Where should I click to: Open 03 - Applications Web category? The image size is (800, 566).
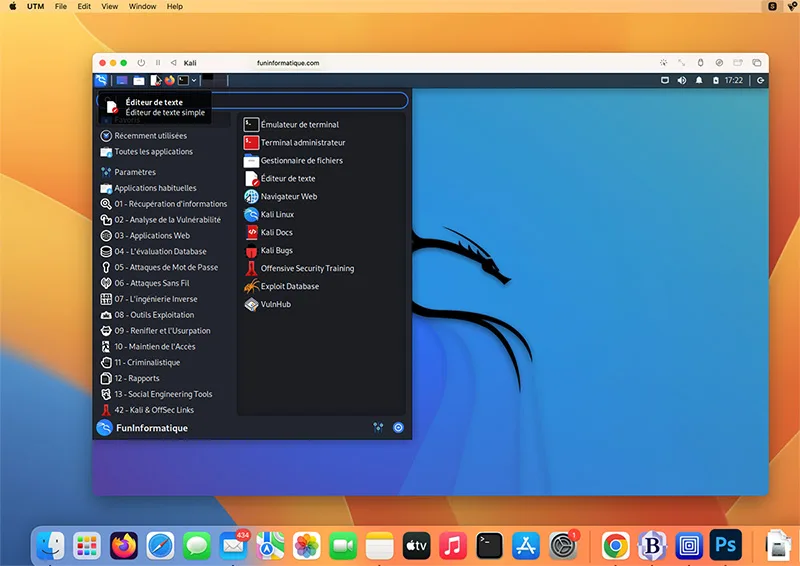pos(163,235)
